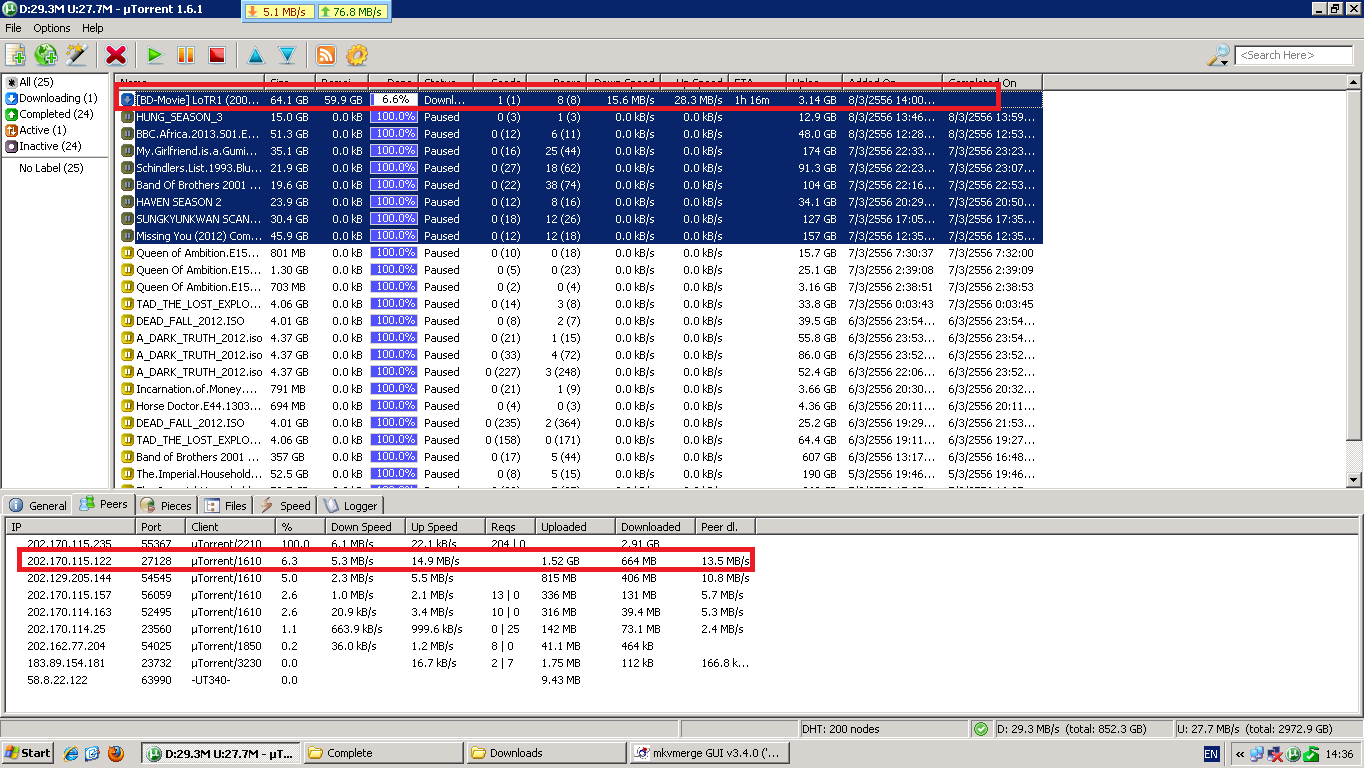
Task: Filter by Inactive (24) category
Action: click(x=43, y=146)
